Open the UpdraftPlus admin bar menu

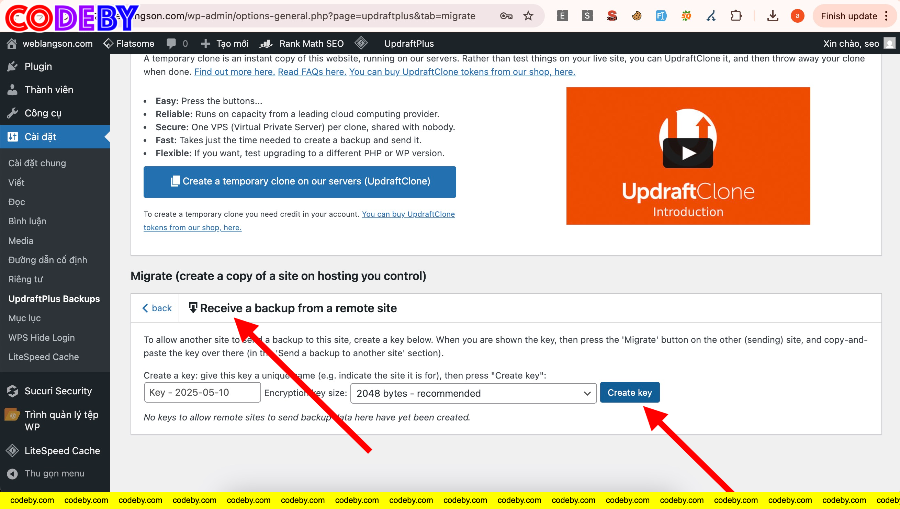[409, 44]
